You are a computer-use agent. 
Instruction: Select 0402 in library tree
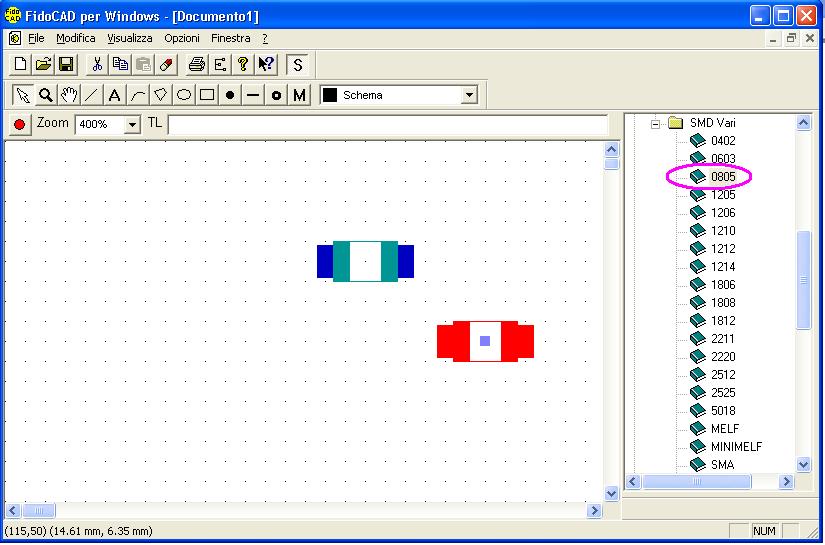click(723, 141)
